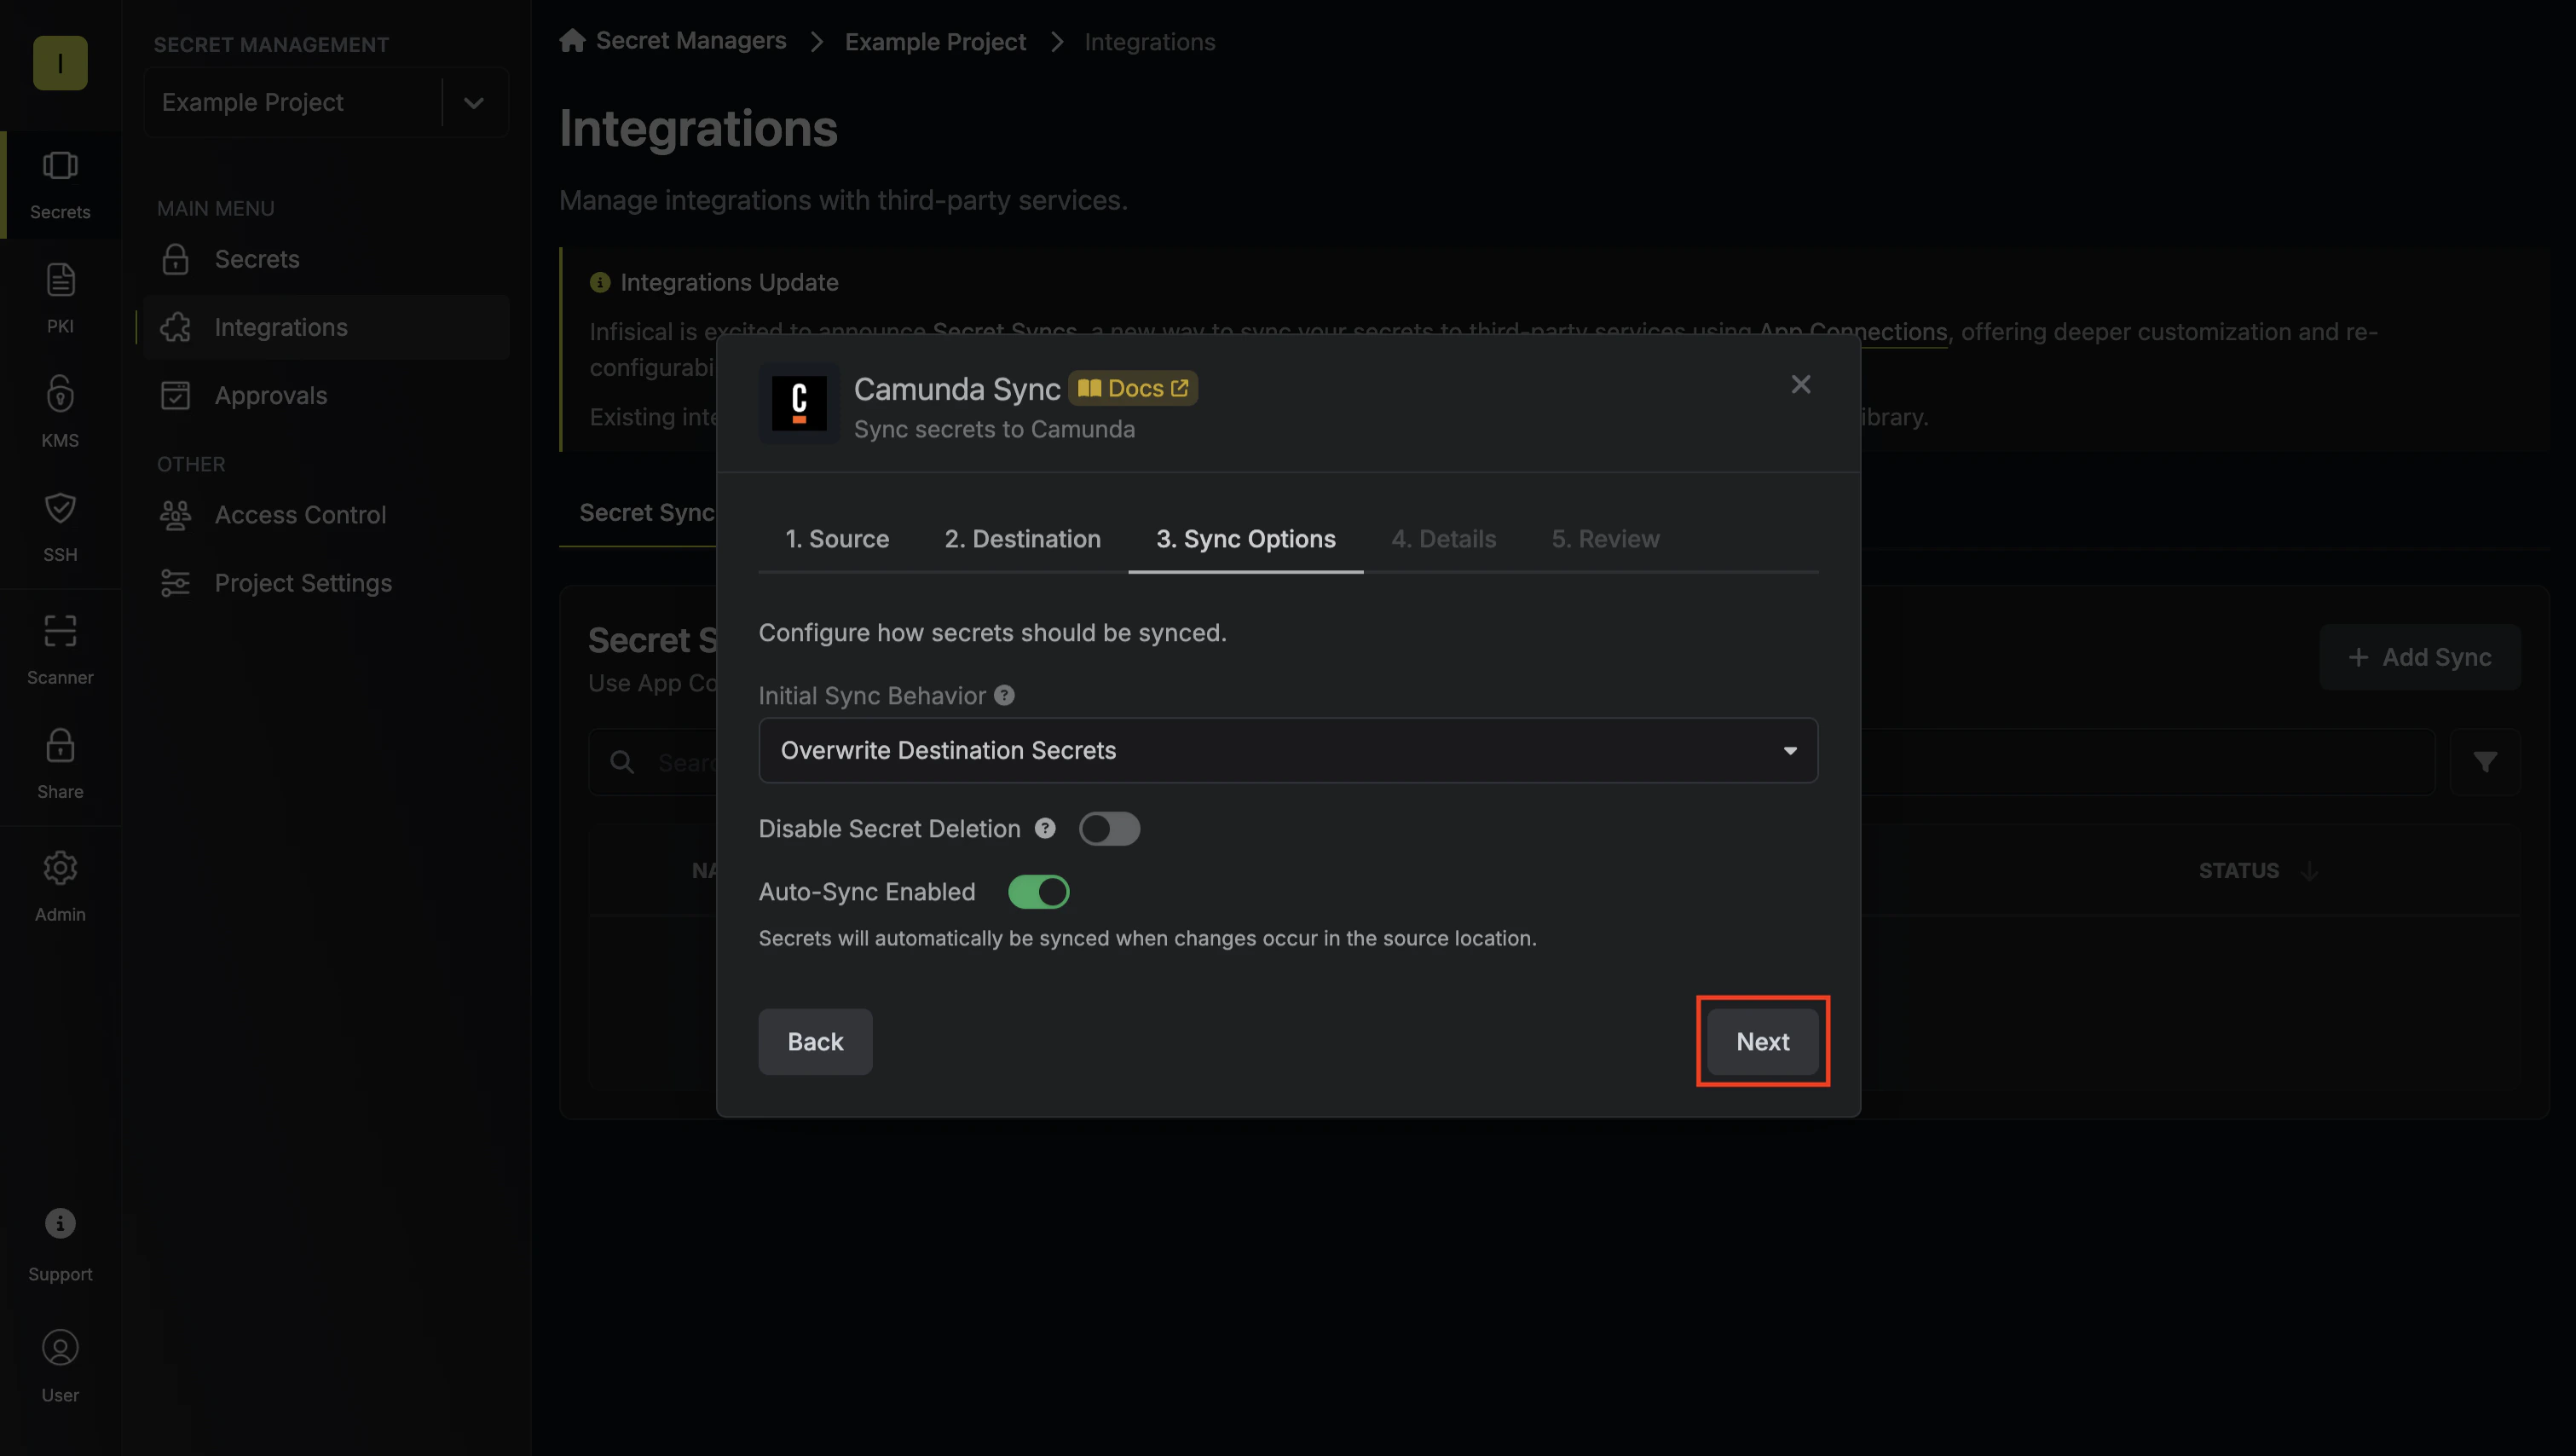This screenshot has height=1456, width=2576.
Task: Click the Status column sort arrow
Action: (x=2309, y=871)
